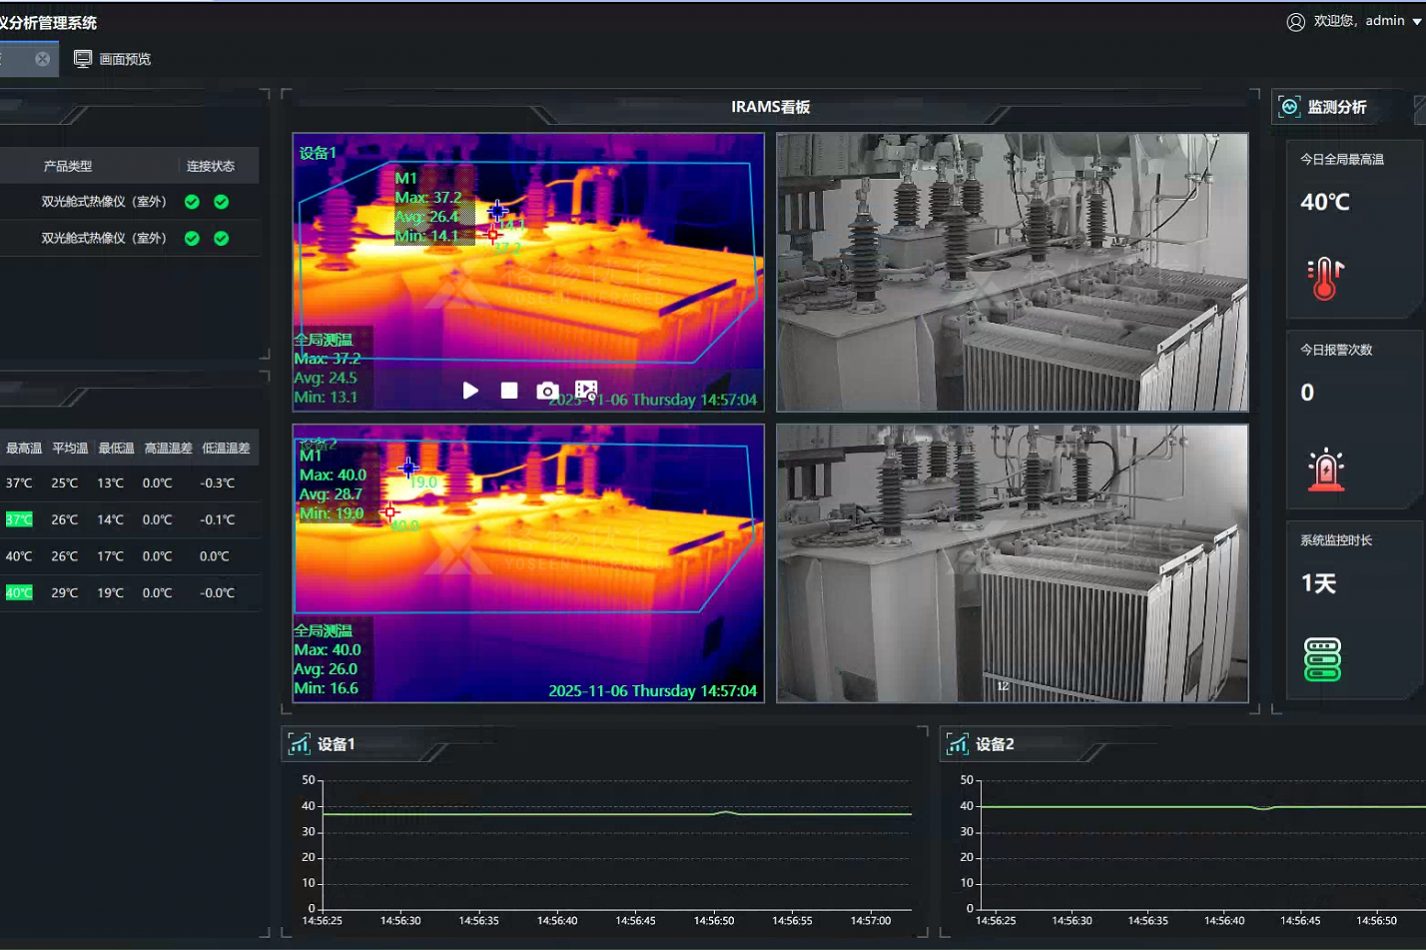Open the lower-right visible-light camera image
The width and height of the screenshot is (1426, 950).
click(1012, 563)
